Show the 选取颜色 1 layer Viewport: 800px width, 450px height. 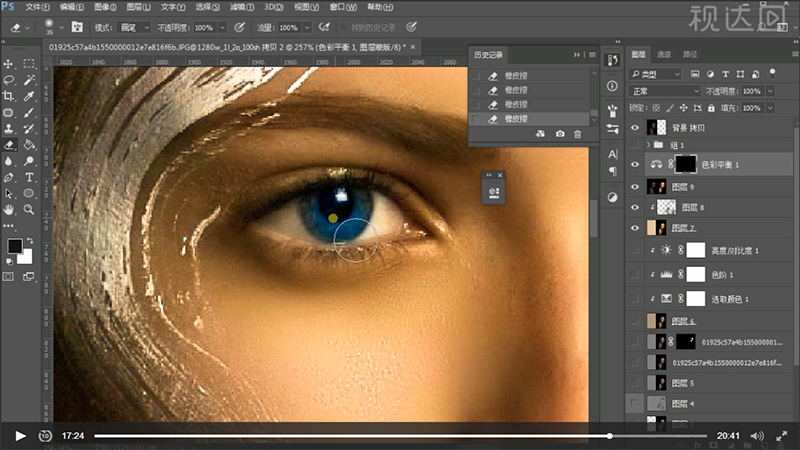click(x=635, y=298)
